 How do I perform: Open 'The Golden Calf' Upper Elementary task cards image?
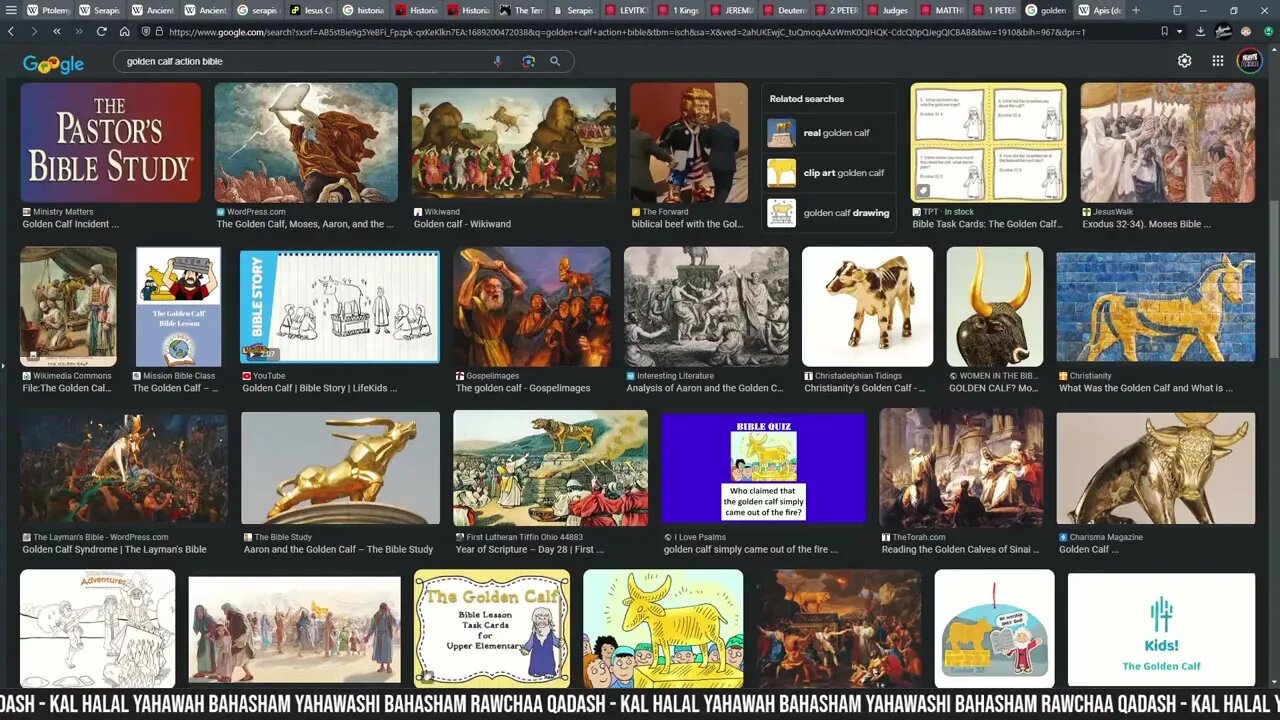492,628
